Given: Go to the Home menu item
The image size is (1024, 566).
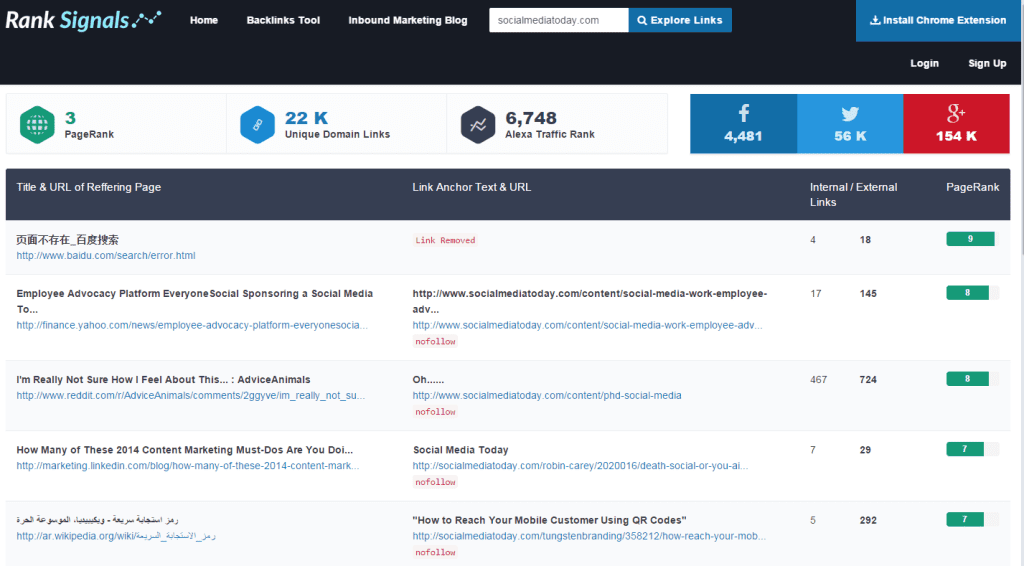Looking at the screenshot, I should (x=204, y=20).
